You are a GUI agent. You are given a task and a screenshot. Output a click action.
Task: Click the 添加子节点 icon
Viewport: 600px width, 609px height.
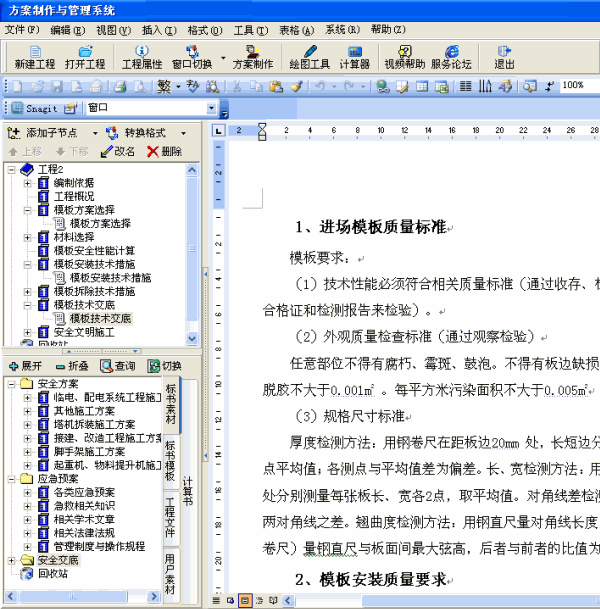pyautogui.click(x=13, y=133)
